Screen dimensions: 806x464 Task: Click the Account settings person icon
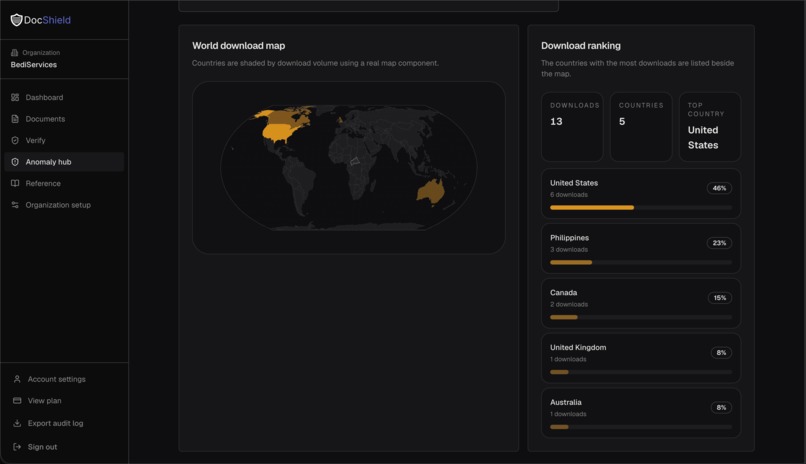pyautogui.click(x=17, y=379)
